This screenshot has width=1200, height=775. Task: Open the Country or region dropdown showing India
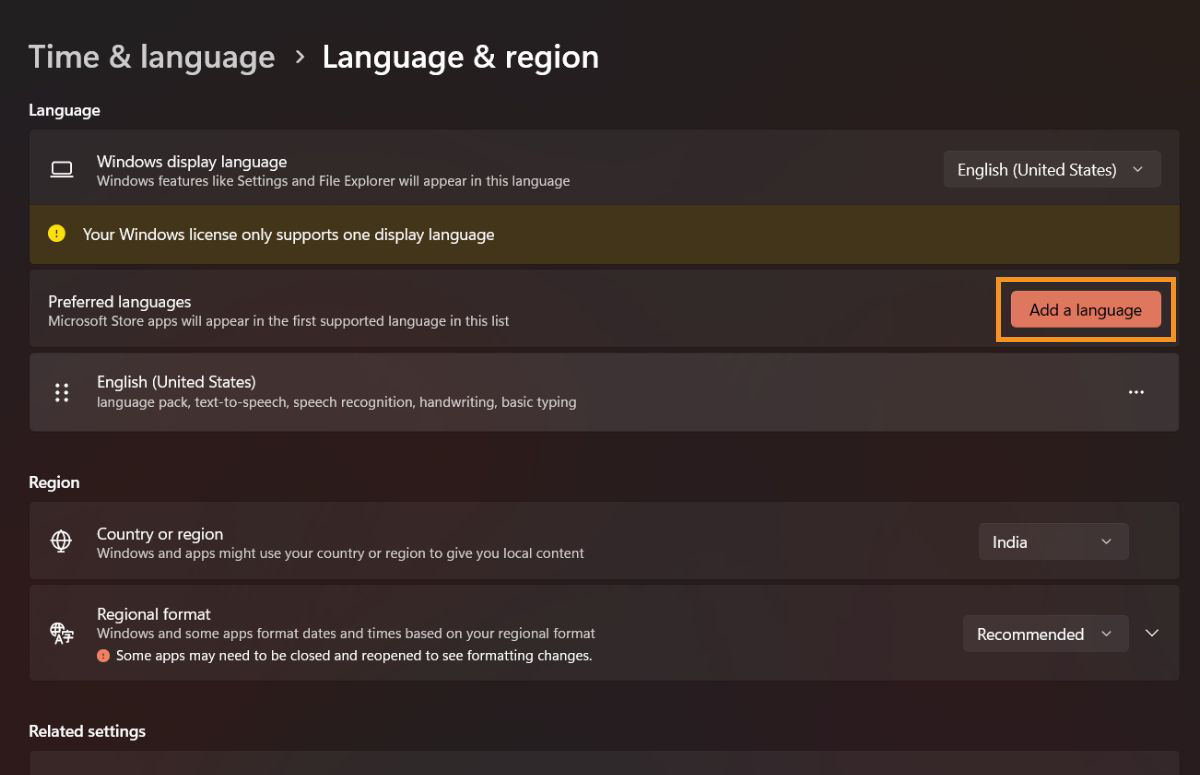(1053, 541)
